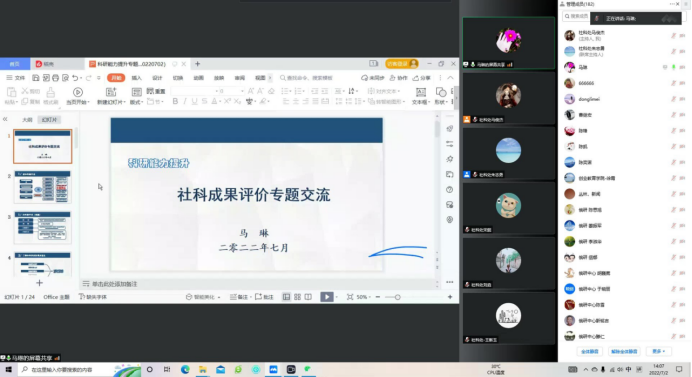Viewport: 692px width, 377px height.
Task: Click the print icon in WPS toolbar
Action: pyautogui.click(x=56, y=78)
